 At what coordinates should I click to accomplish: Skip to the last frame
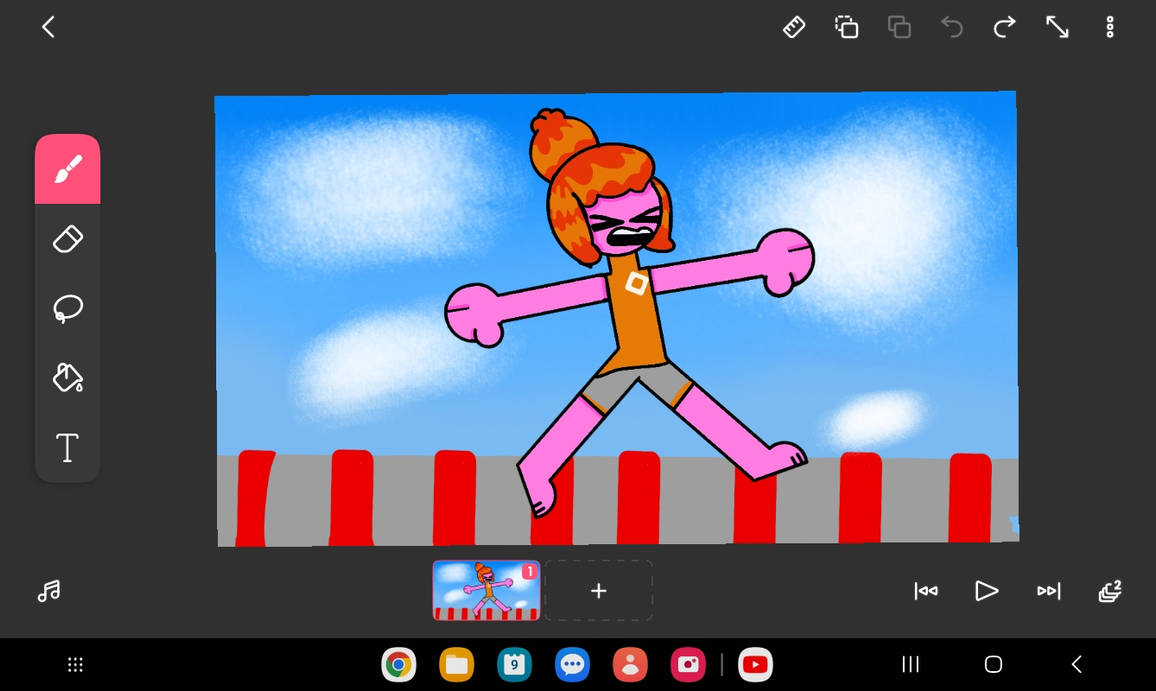pyautogui.click(x=1048, y=591)
